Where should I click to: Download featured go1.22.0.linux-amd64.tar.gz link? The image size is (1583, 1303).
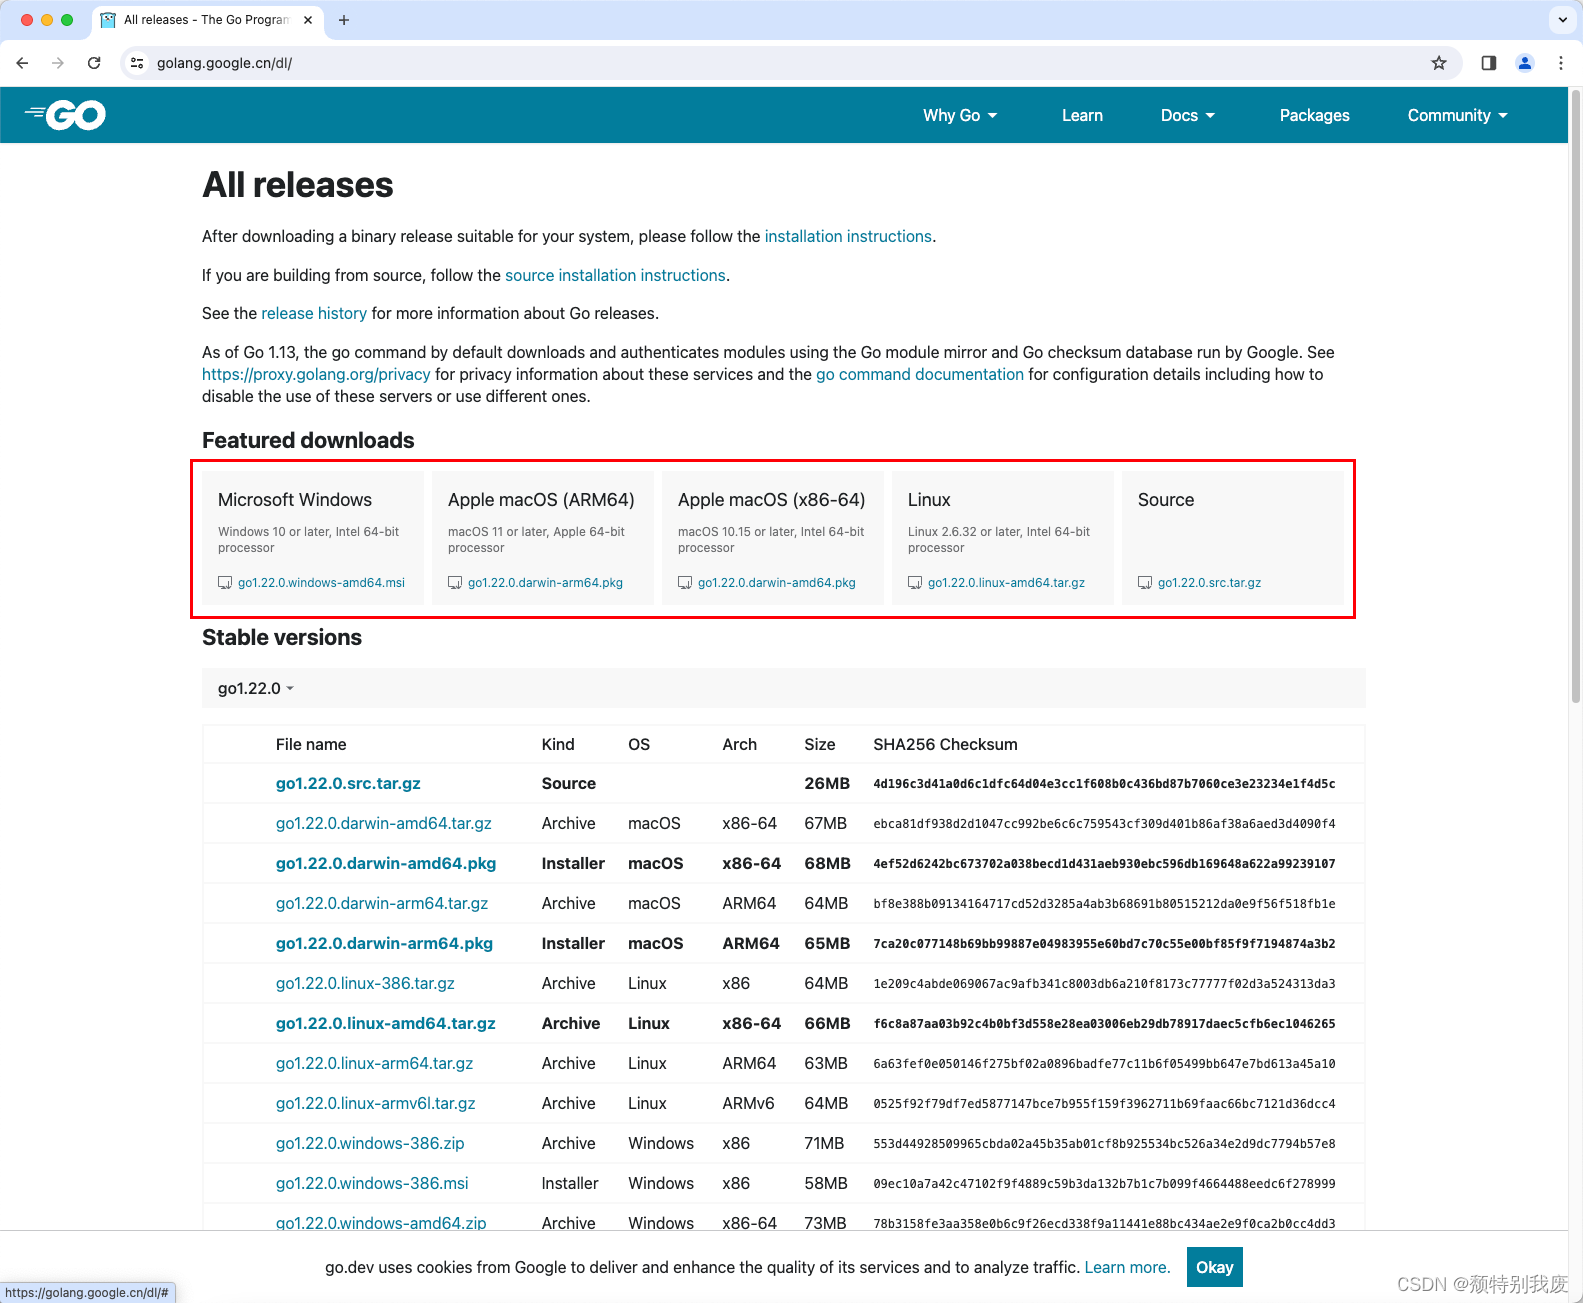coord(1006,583)
